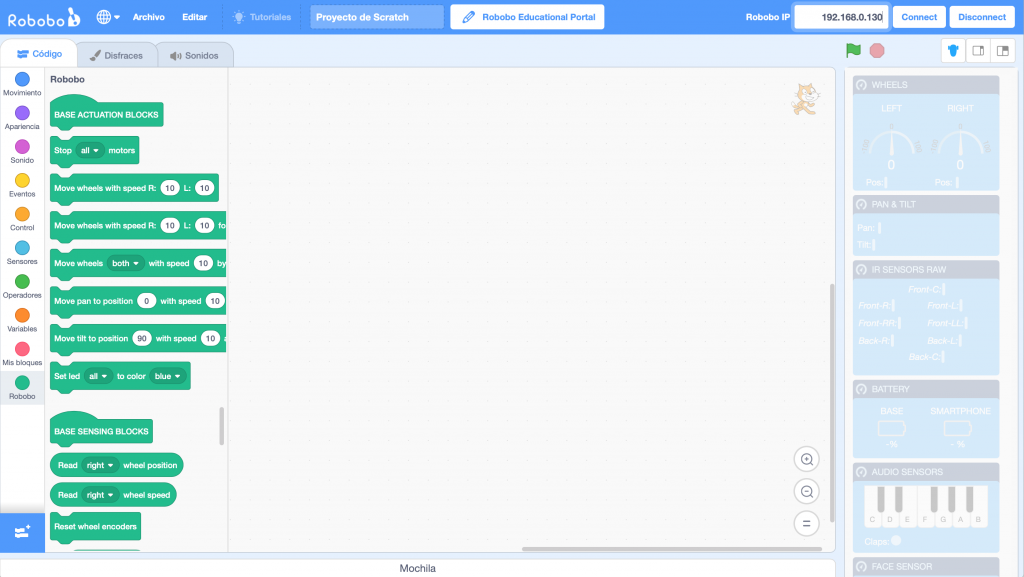
Task: Open the language globe dropdown
Action: [x=108, y=17]
